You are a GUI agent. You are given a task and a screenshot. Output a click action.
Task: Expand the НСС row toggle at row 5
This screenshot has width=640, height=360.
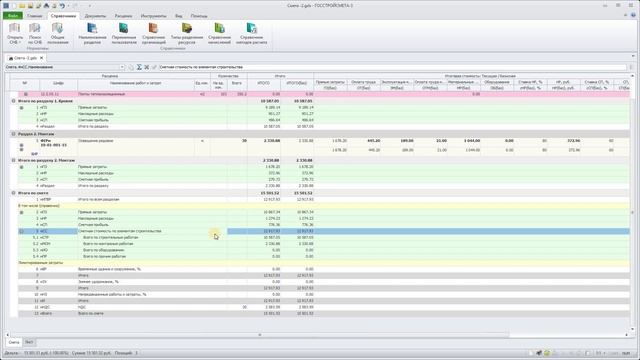point(22,231)
